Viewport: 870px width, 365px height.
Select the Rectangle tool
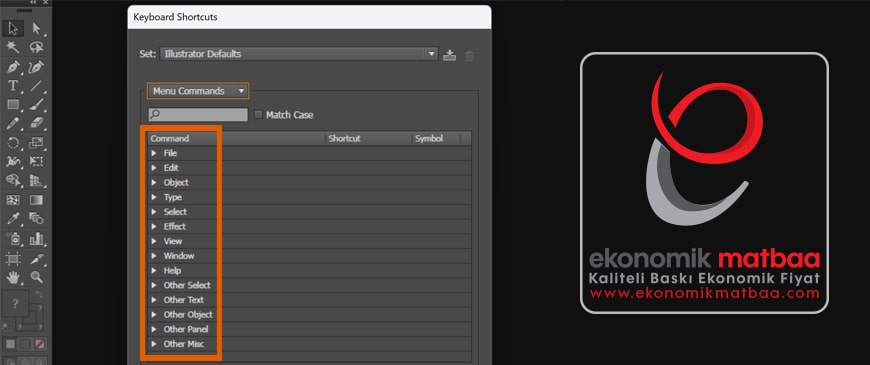click(13, 104)
